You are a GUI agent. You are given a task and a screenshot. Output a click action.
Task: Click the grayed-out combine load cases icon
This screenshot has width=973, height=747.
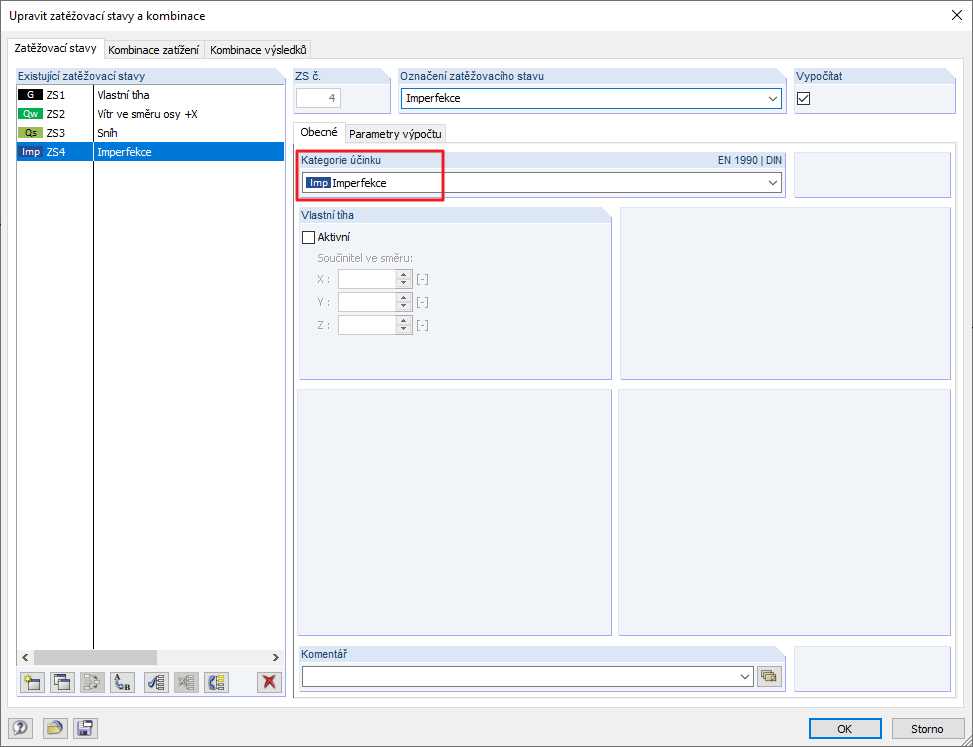point(92,682)
